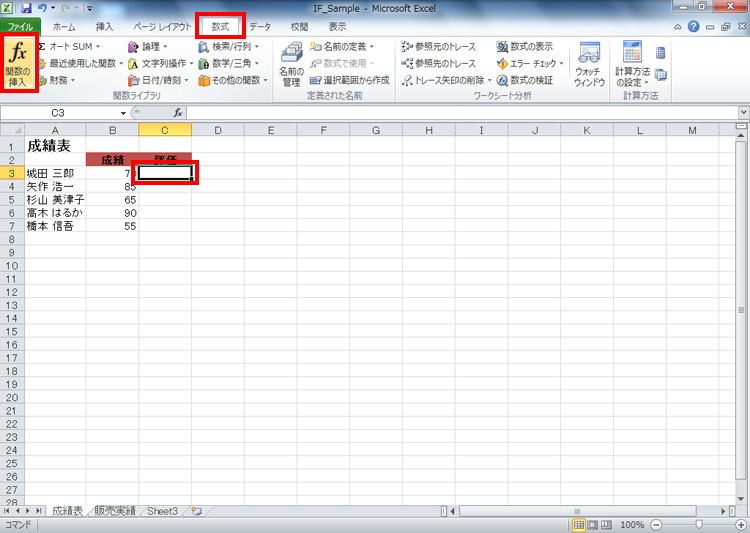Click into the formula bar input

(x=463, y=113)
